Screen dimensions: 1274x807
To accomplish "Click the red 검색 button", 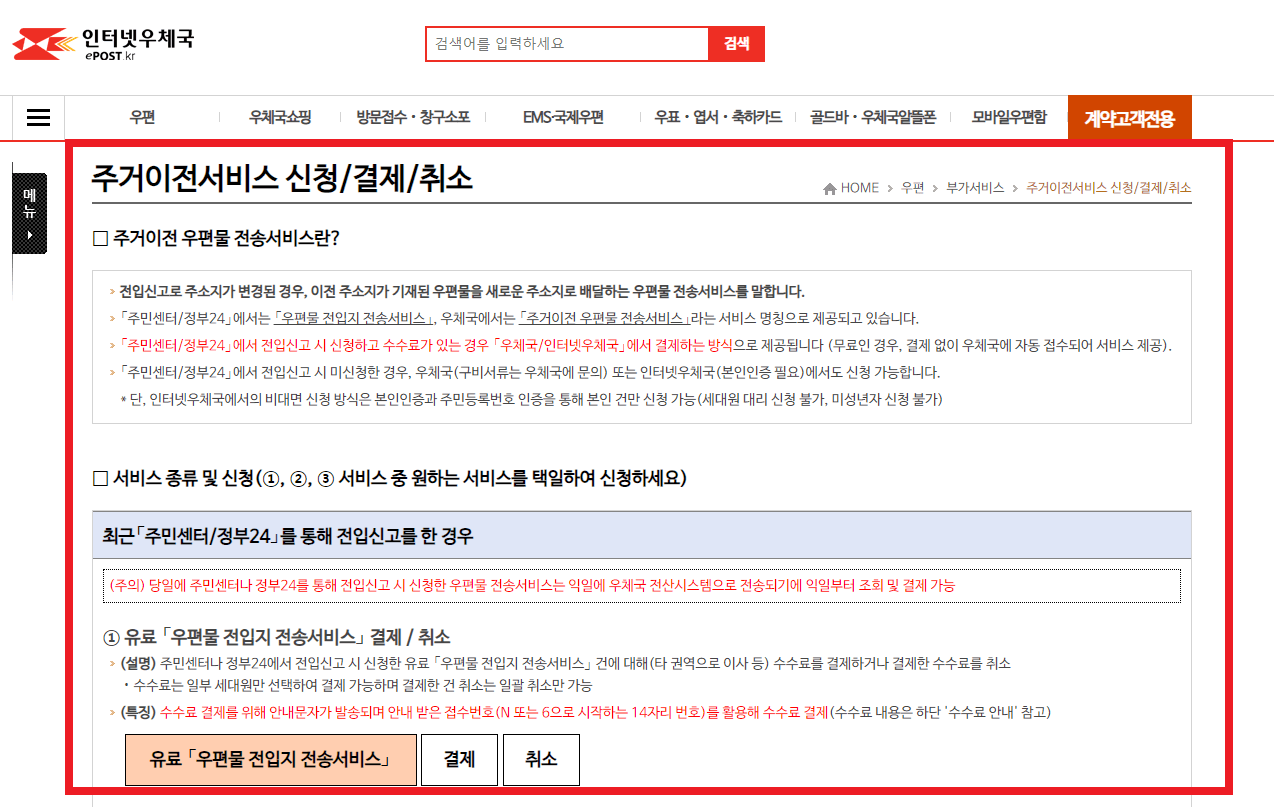I will click(x=737, y=44).
